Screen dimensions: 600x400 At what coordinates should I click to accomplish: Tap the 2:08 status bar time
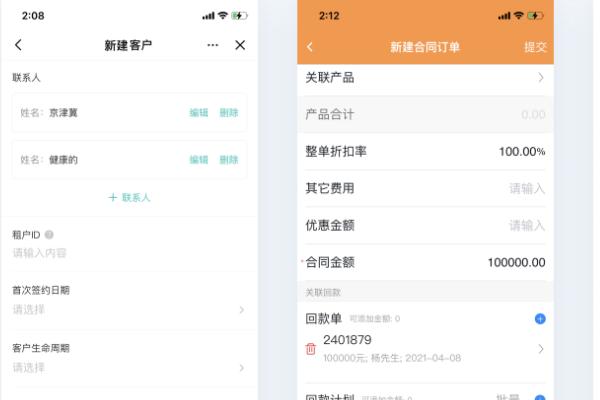point(33,16)
